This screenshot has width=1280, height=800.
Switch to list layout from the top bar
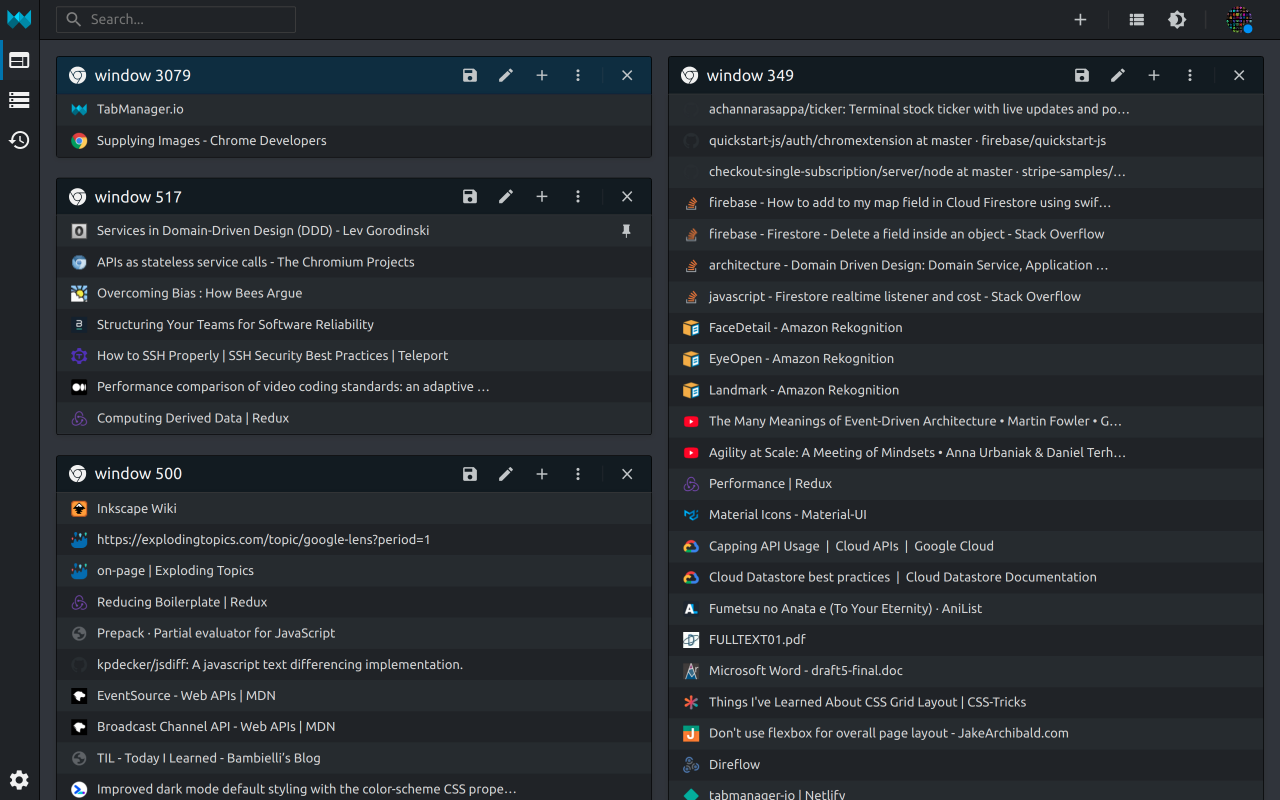point(1136,19)
